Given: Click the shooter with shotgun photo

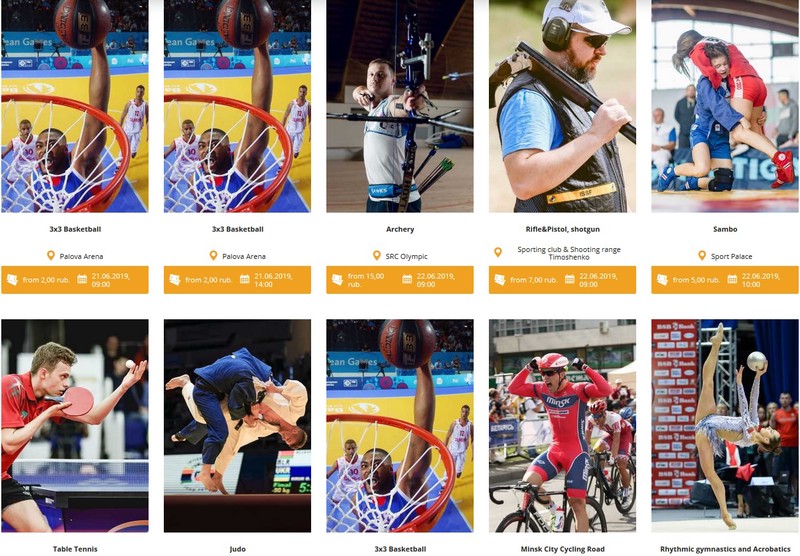Looking at the screenshot, I should (562, 106).
